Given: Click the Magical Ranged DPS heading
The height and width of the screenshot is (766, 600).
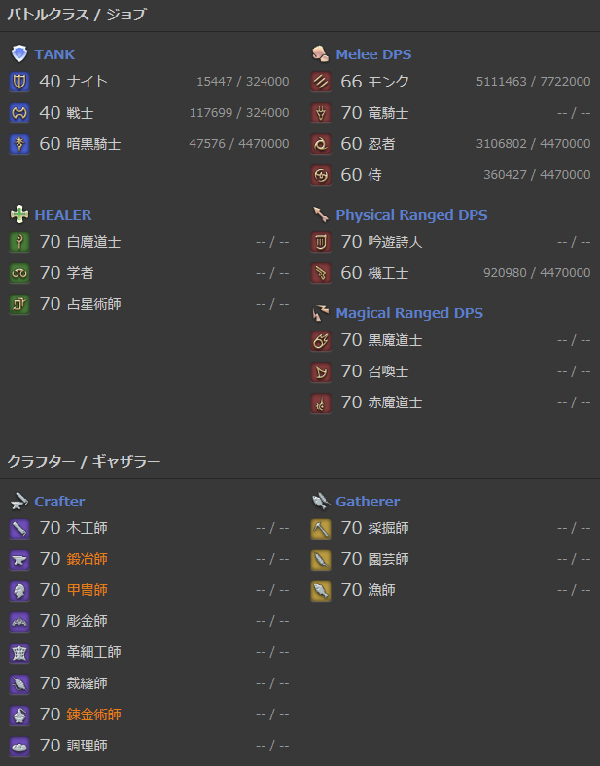Looking at the screenshot, I should [x=409, y=313].
